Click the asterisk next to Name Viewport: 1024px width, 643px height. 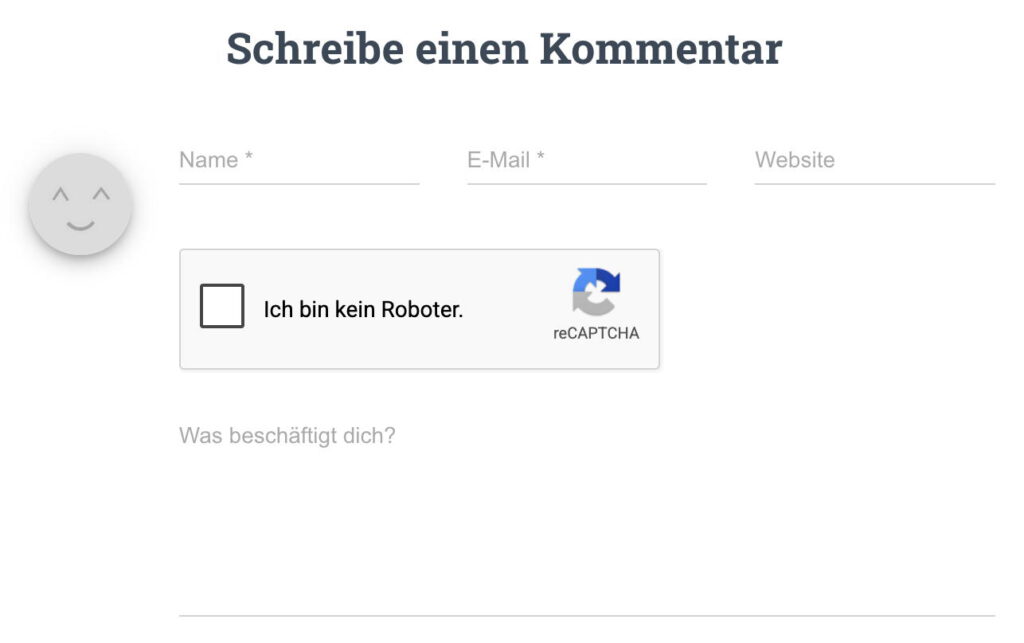coord(248,158)
